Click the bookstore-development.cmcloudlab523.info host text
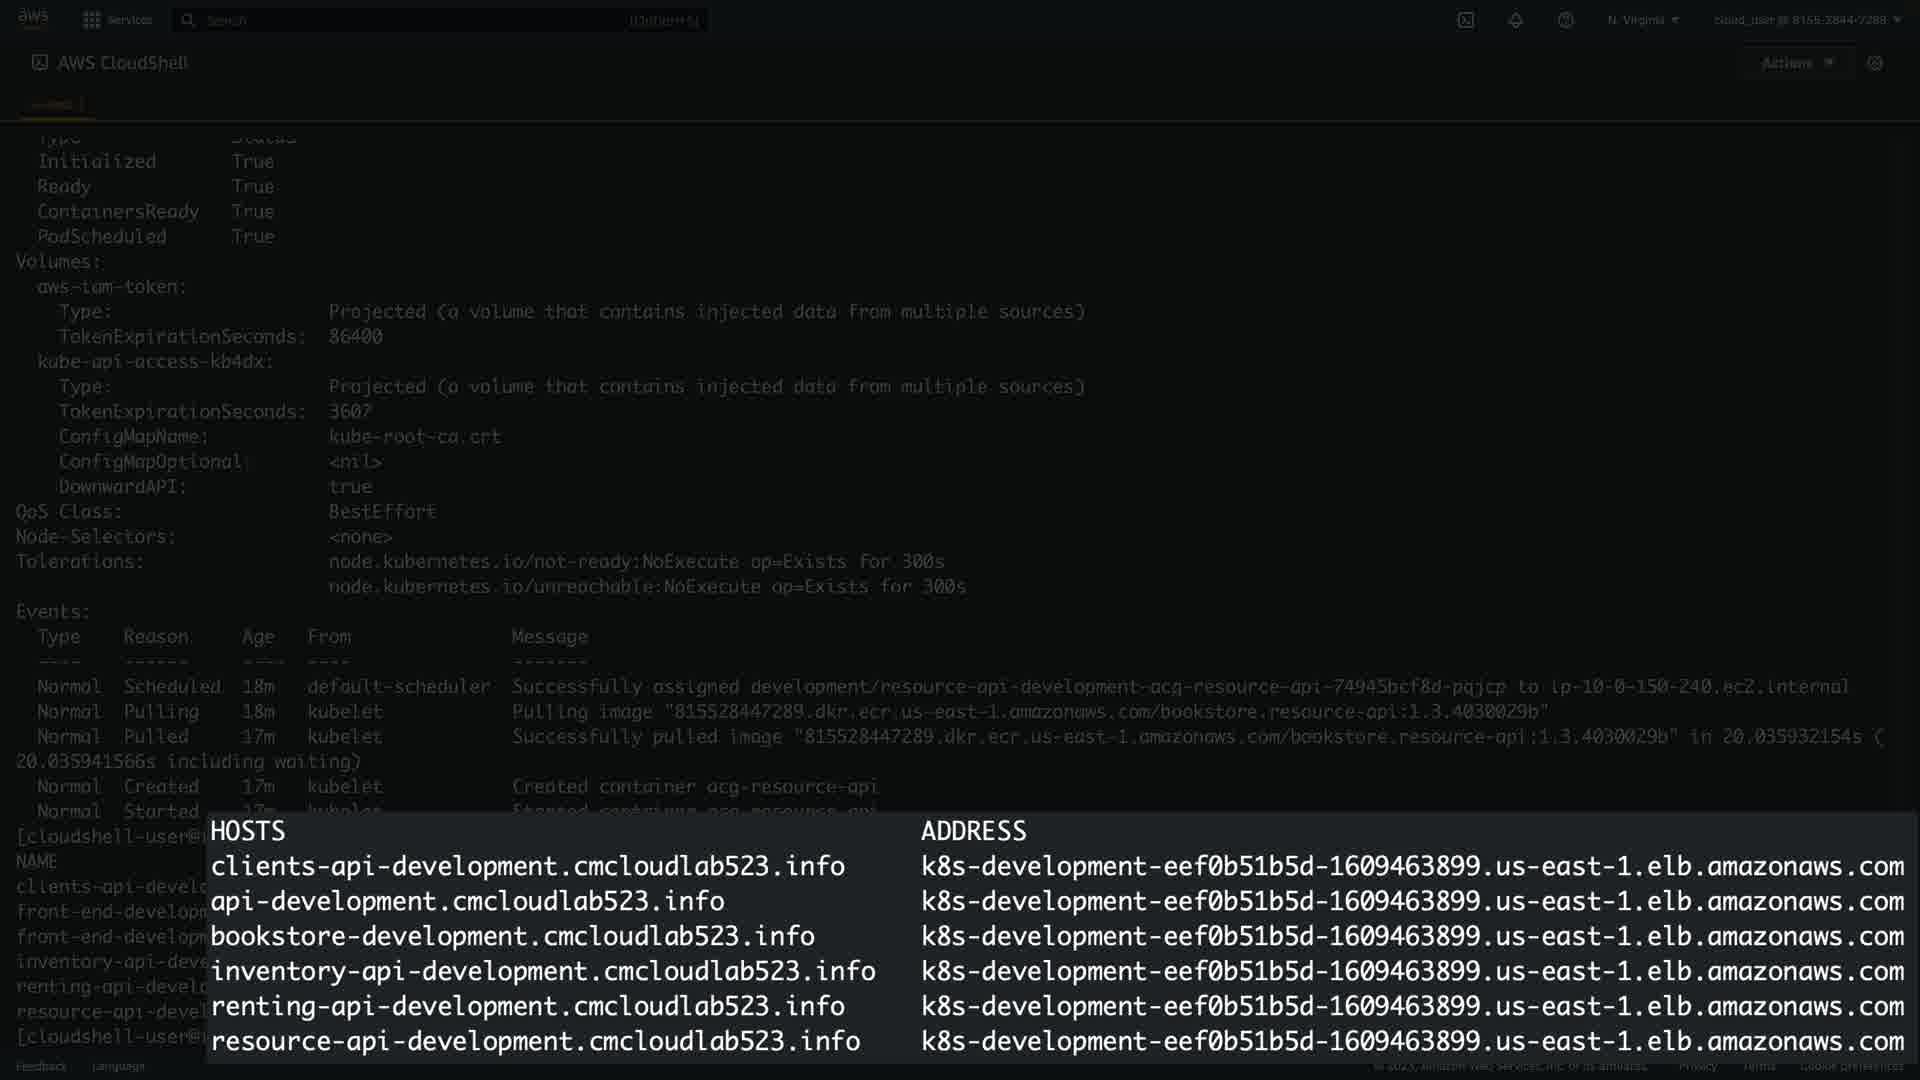This screenshot has height=1080, width=1920. [512, 936]
